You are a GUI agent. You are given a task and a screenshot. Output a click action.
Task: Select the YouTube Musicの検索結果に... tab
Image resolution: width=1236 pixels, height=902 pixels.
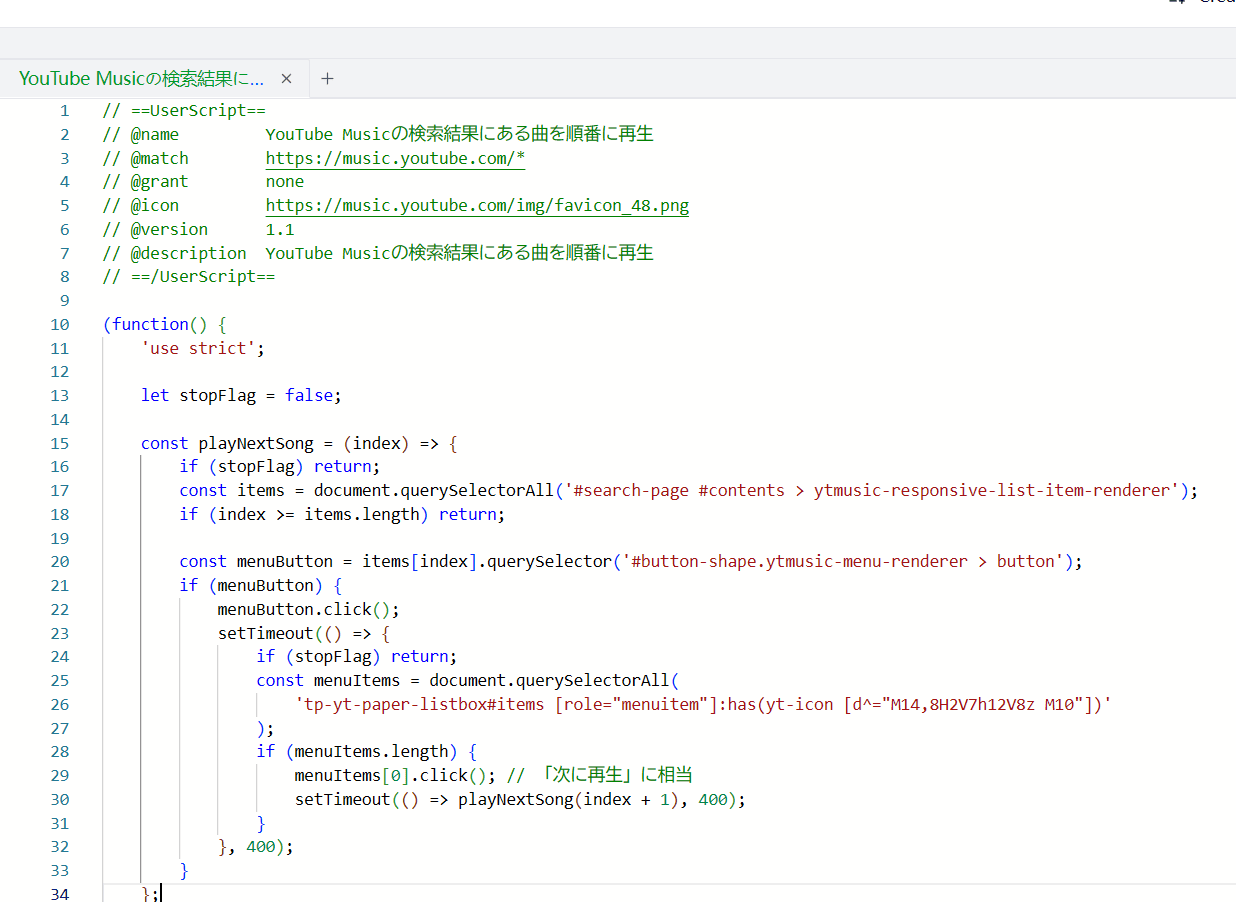click(x=141, y=78)
